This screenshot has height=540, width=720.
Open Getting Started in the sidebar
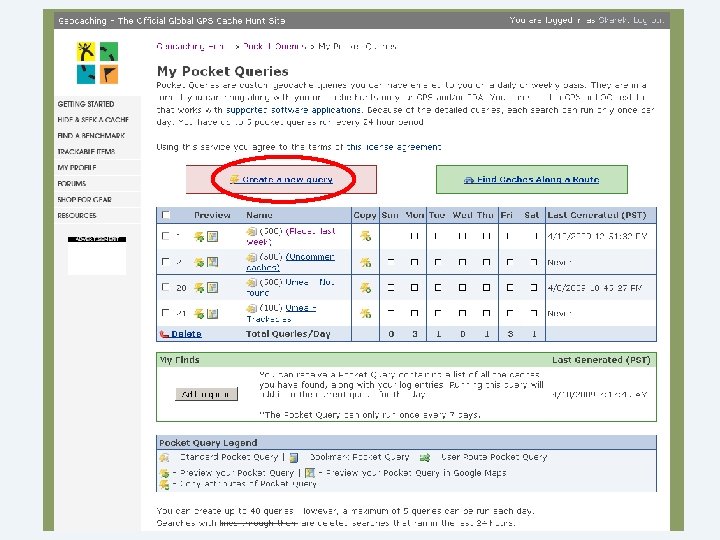(86, 104)
